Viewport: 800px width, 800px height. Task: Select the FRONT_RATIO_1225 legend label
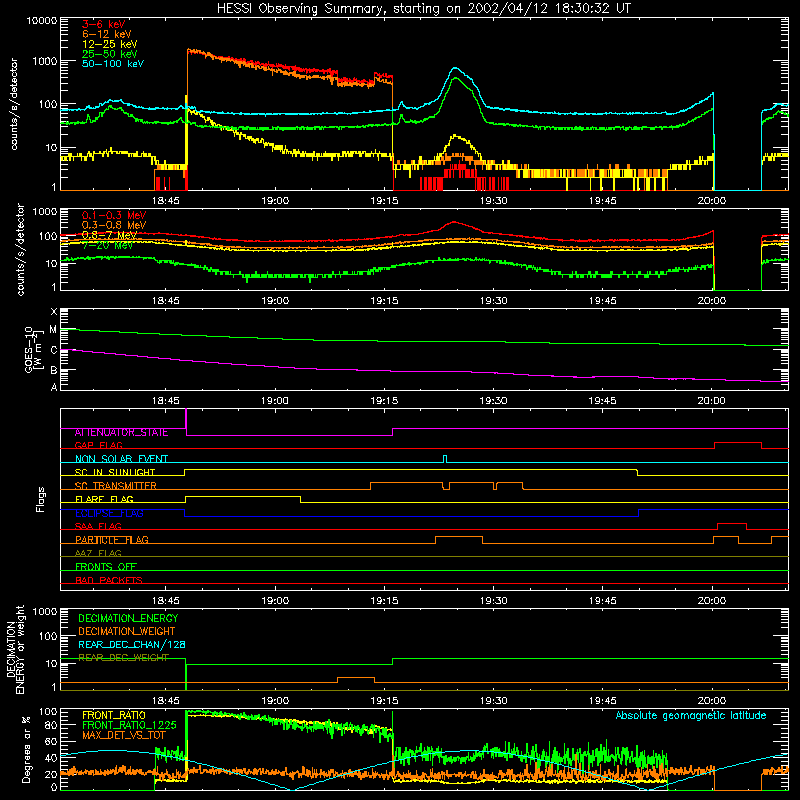(129, 726)
